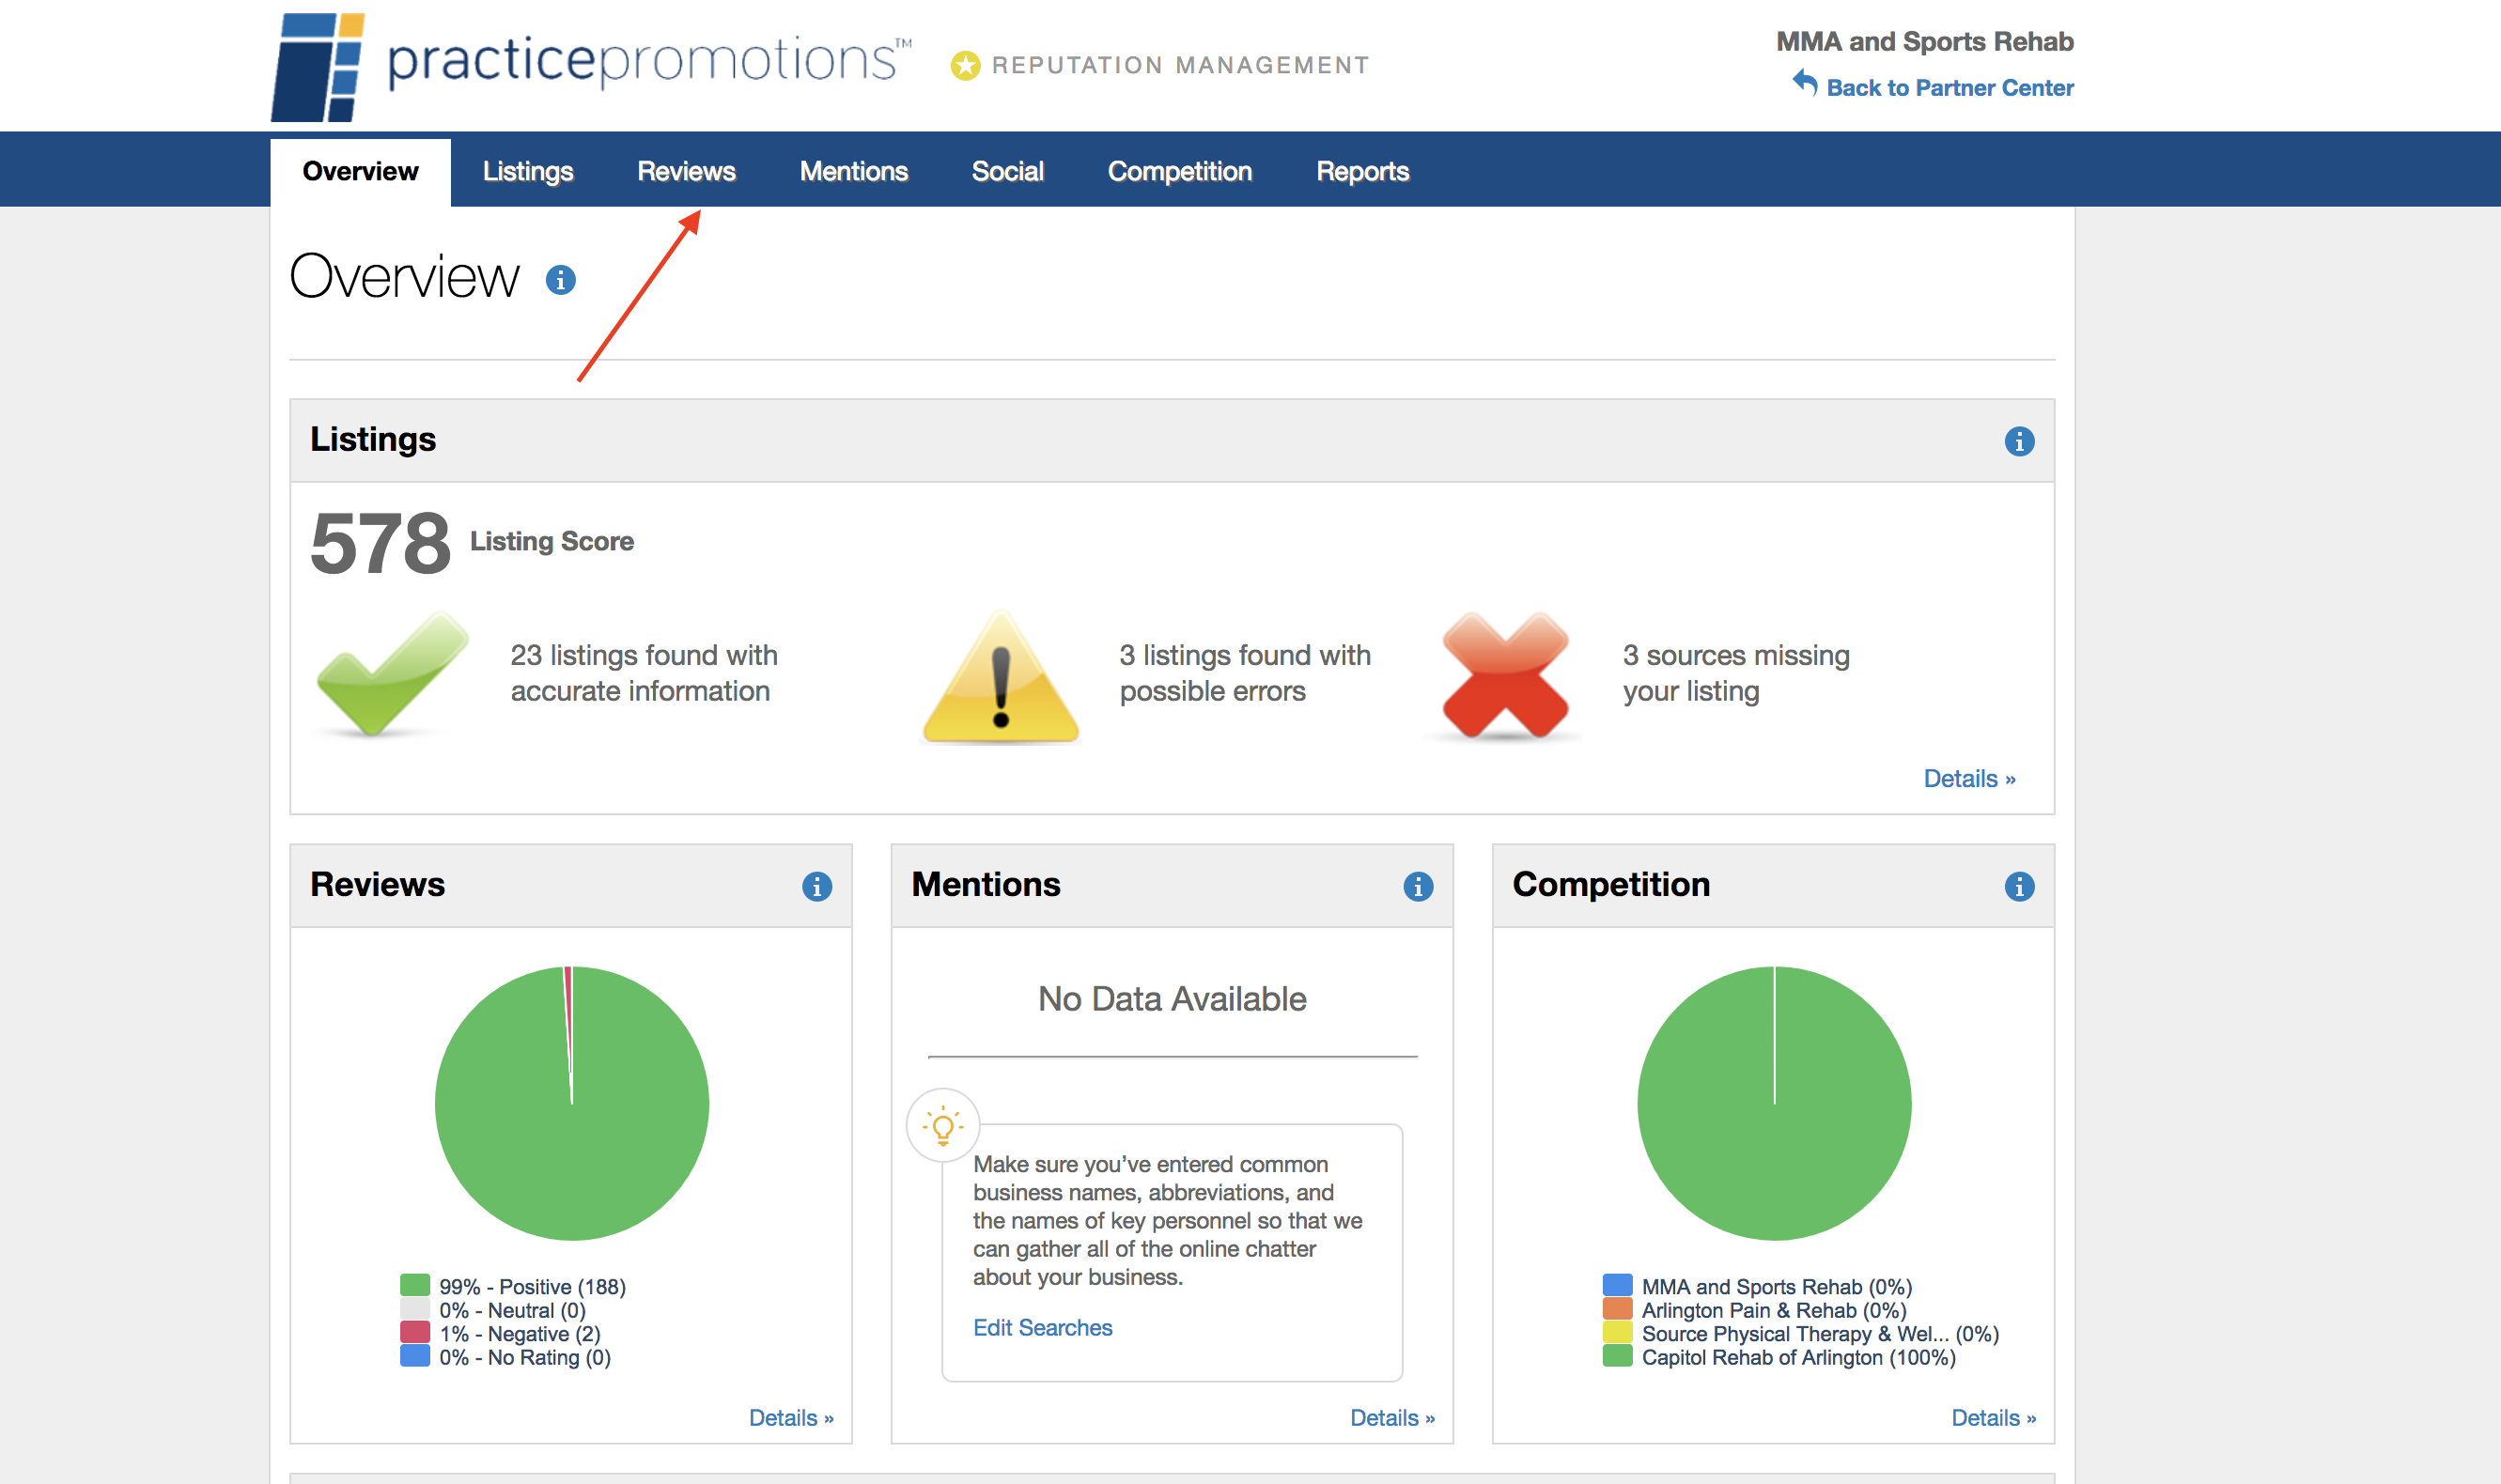Click '3 listings found with possible errors'
This screenshot has width=2501, height=1484.
[1245, 673]
